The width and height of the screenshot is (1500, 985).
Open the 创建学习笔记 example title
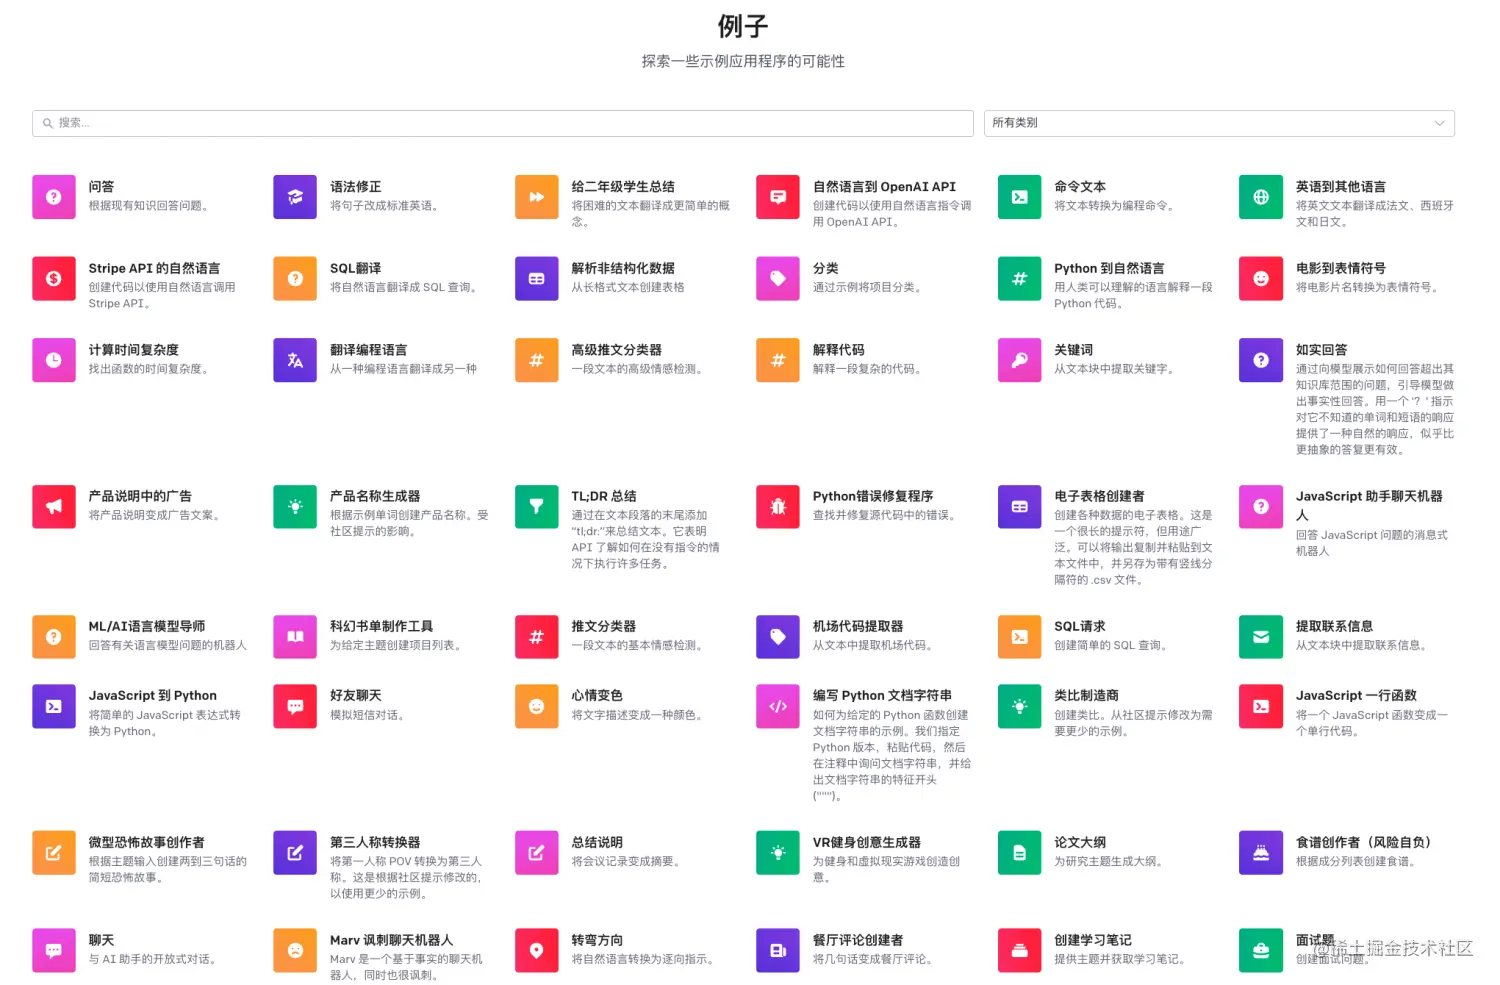pos(1093,940)
